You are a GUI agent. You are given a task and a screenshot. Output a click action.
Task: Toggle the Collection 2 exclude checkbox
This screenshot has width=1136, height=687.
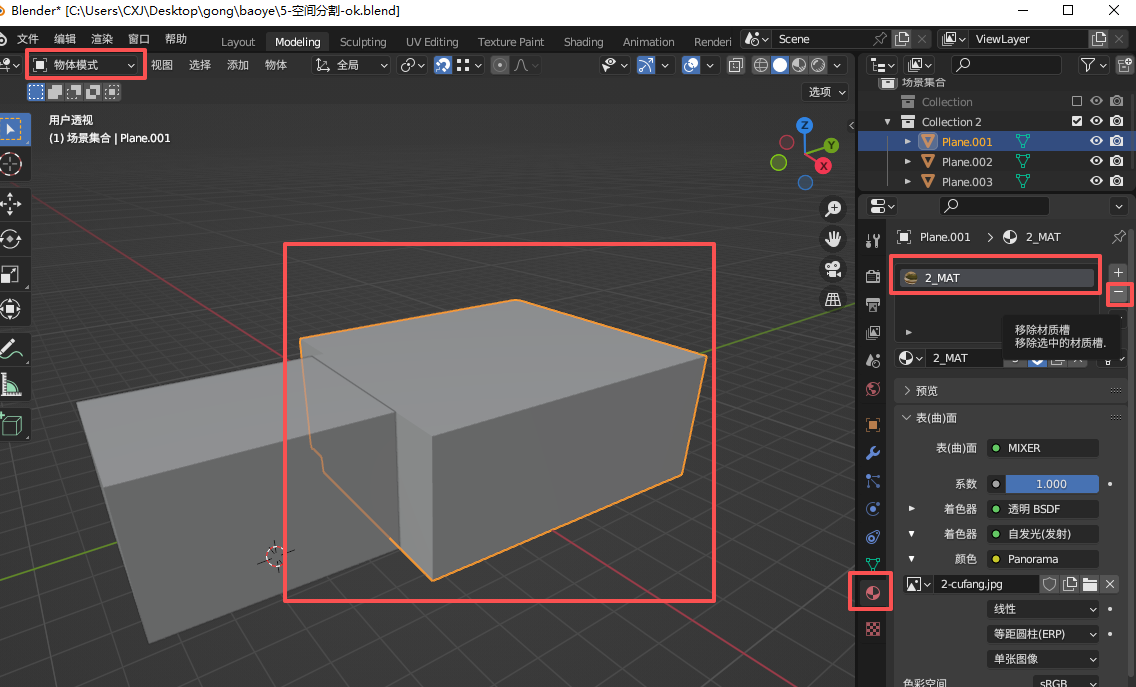click(1077, 122)
